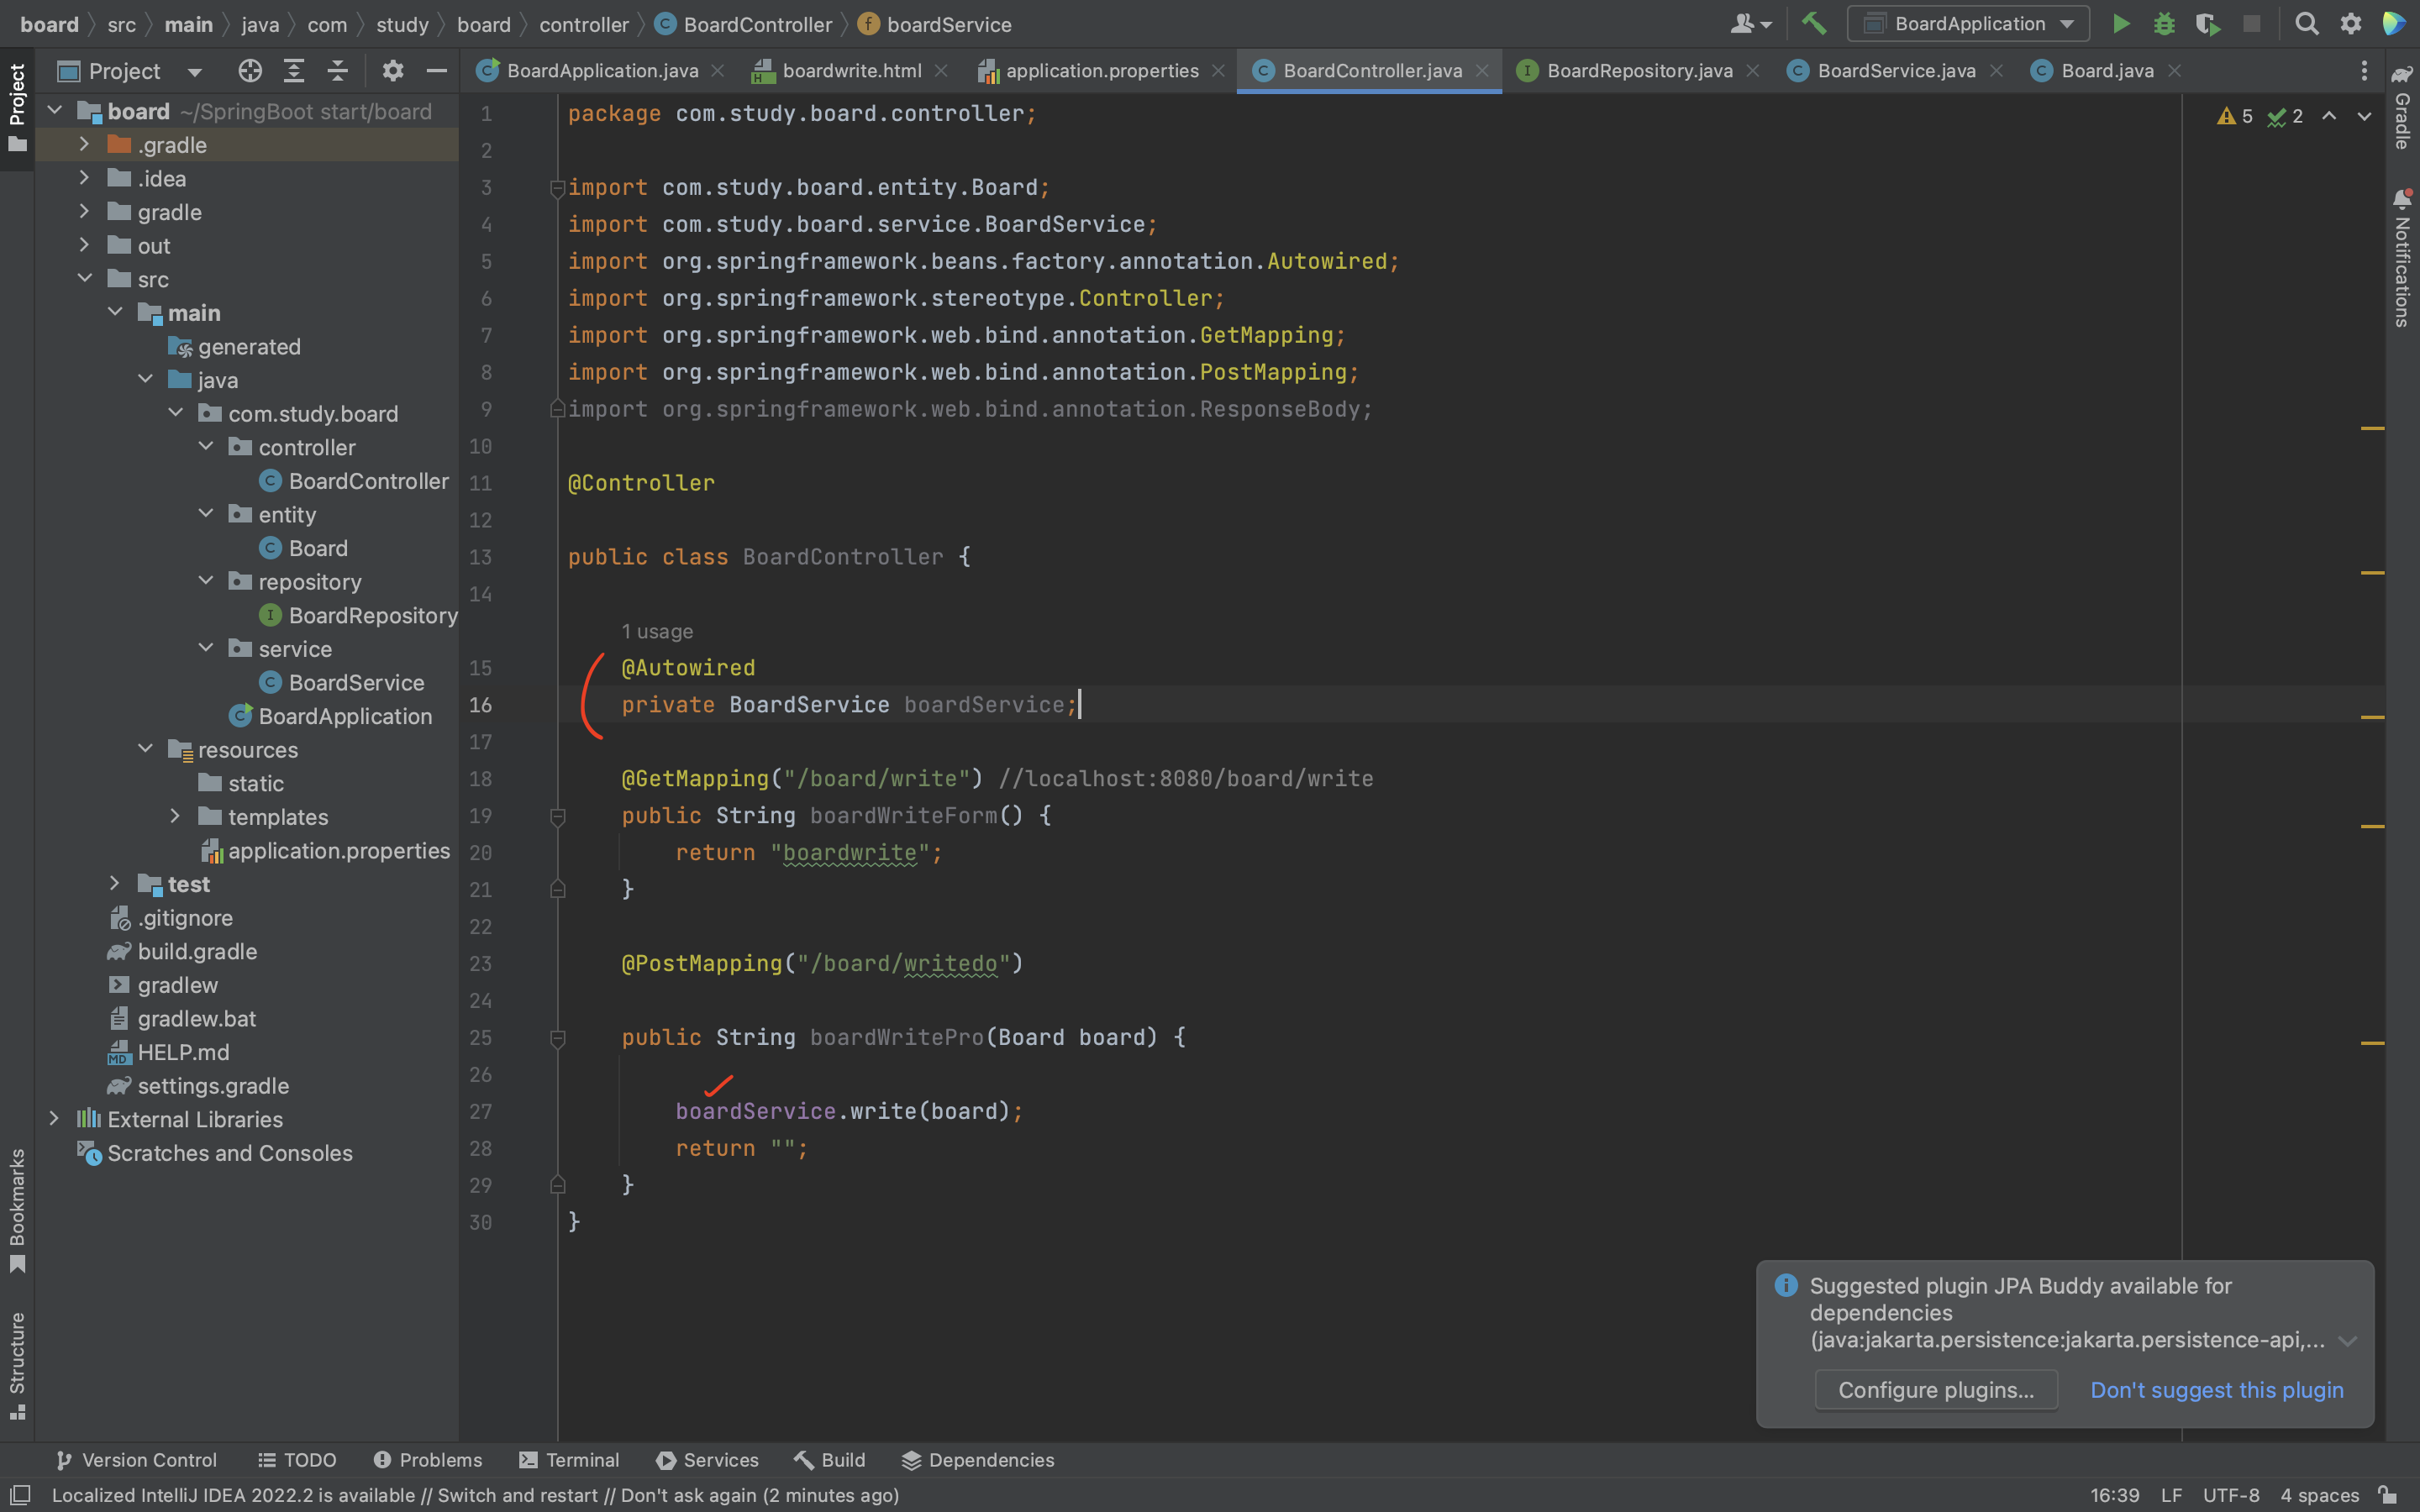Click the Build project hammer icon
This screenshot has height=1512, width=2420.
[x=1813, y=24]
